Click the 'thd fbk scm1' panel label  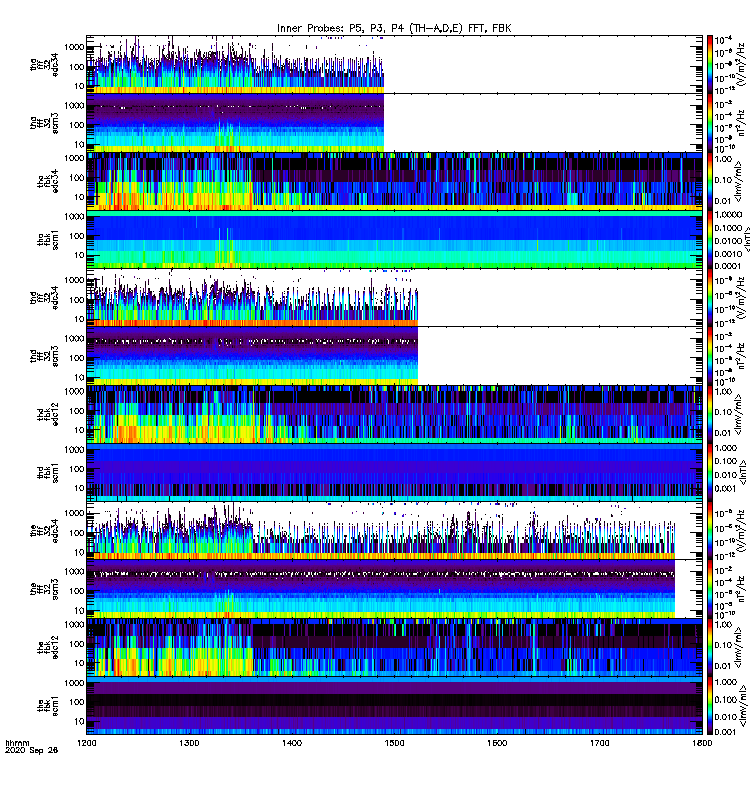click(x=48, y=472)
